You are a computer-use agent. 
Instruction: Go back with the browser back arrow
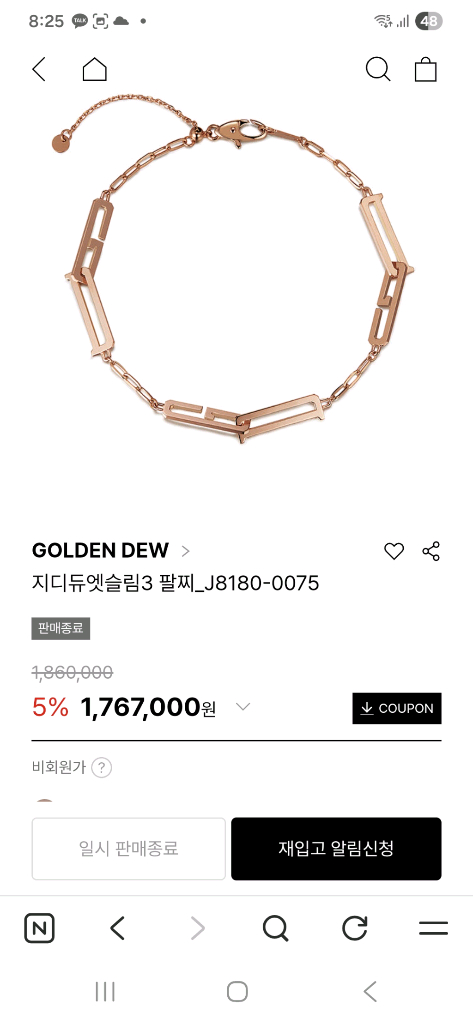(x=118, y=927)
